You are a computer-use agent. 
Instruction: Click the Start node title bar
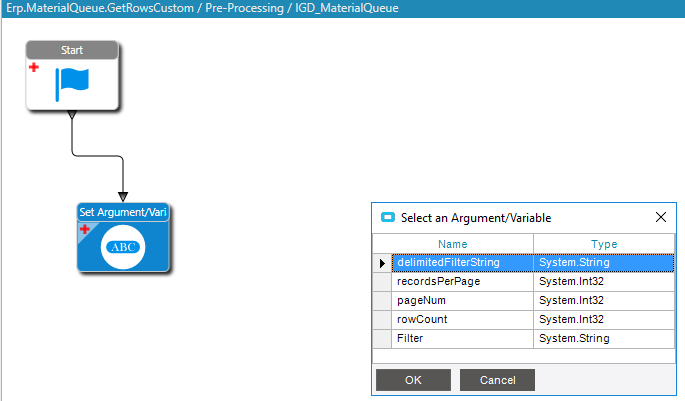72,50
